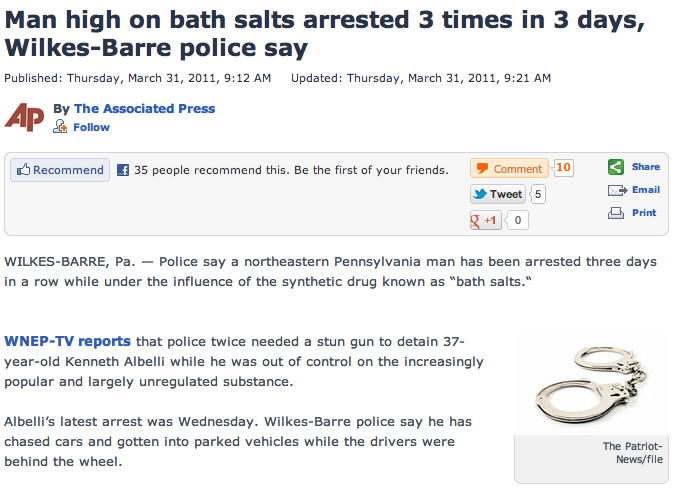This screenshot has height=488, width=677.
Task: View the comment count bubble showing 10
Action: (563, 168)
